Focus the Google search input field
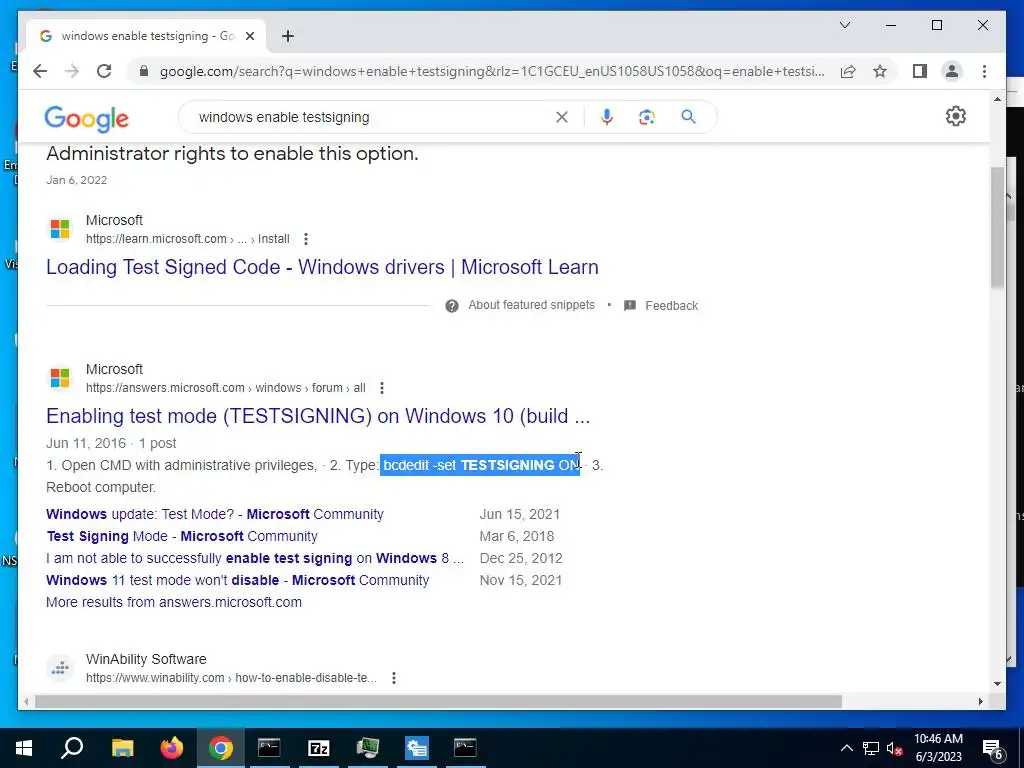Viewport: 1024px width, 768px height. [x=372, y=117]
